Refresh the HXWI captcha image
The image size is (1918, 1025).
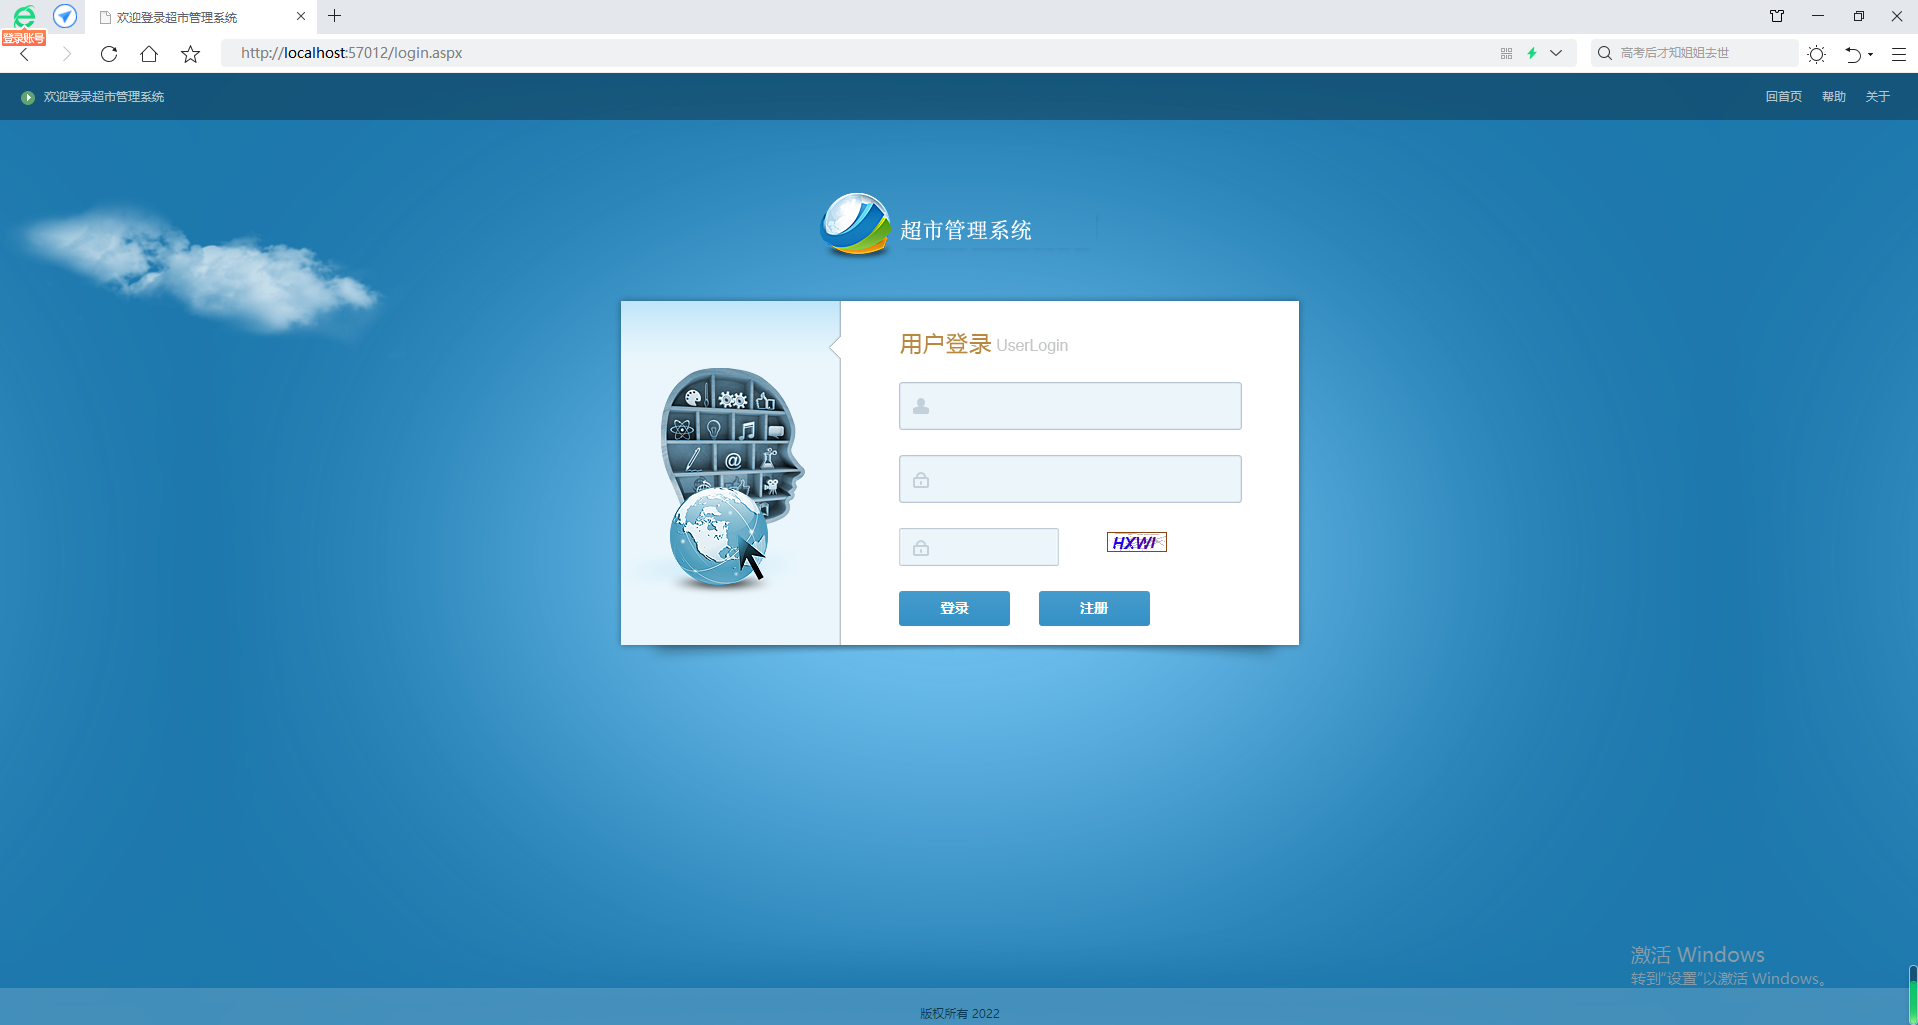pos(1136,542)
